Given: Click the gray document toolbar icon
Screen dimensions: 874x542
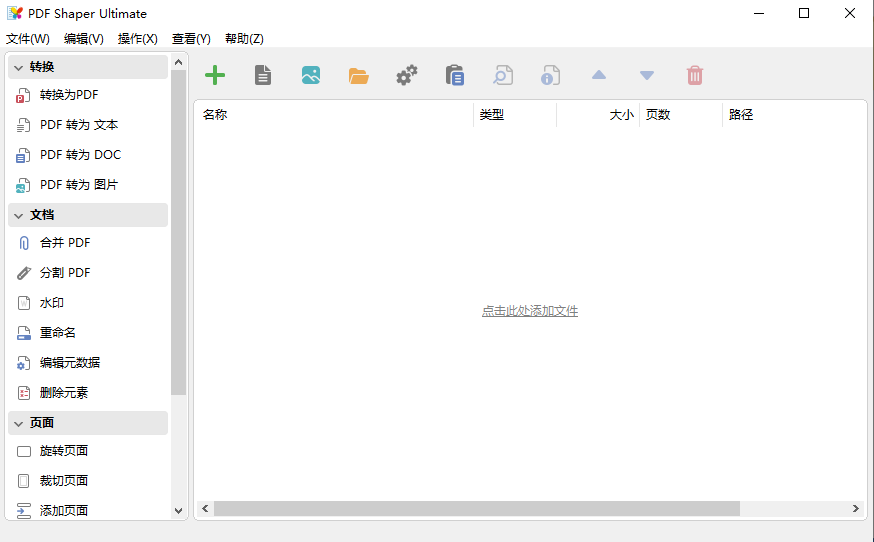Looking at the screenshot, I should click(x=263, y=75).
